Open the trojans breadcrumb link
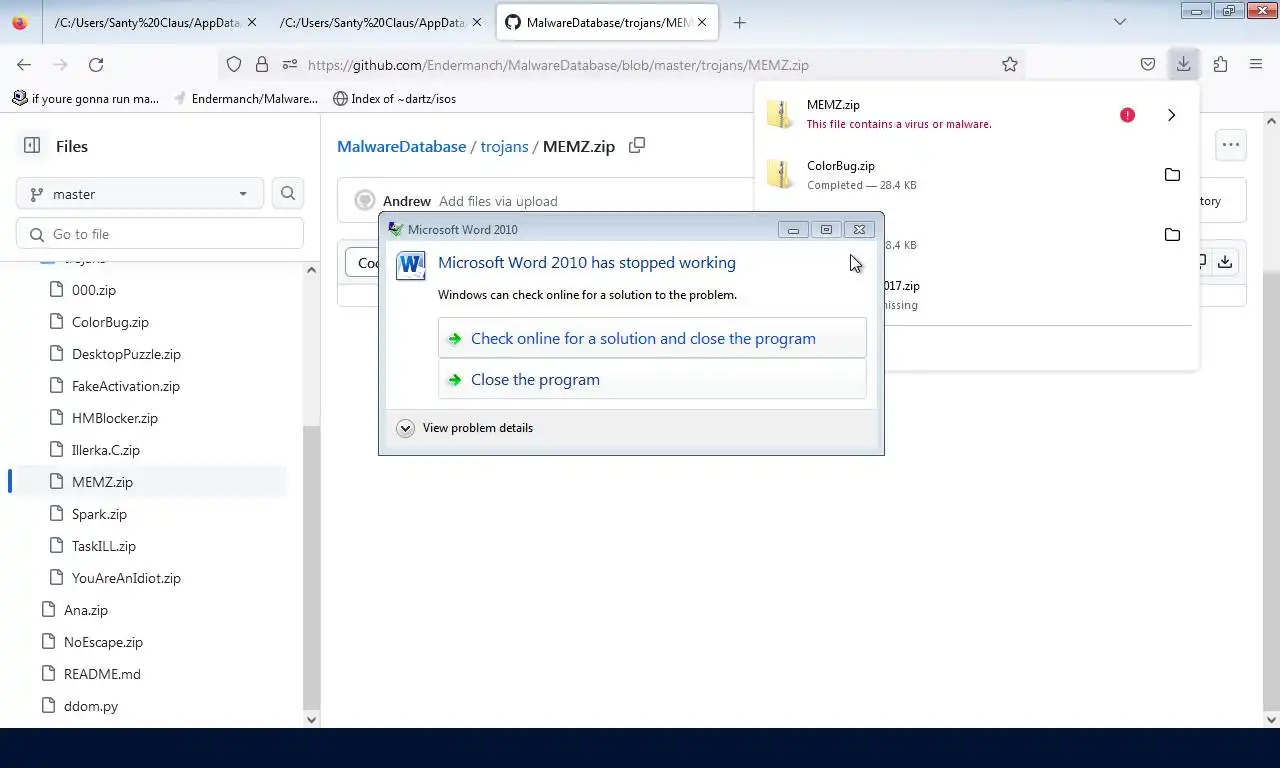This screenshot has height=768, width=1280. tap(504, 146)
